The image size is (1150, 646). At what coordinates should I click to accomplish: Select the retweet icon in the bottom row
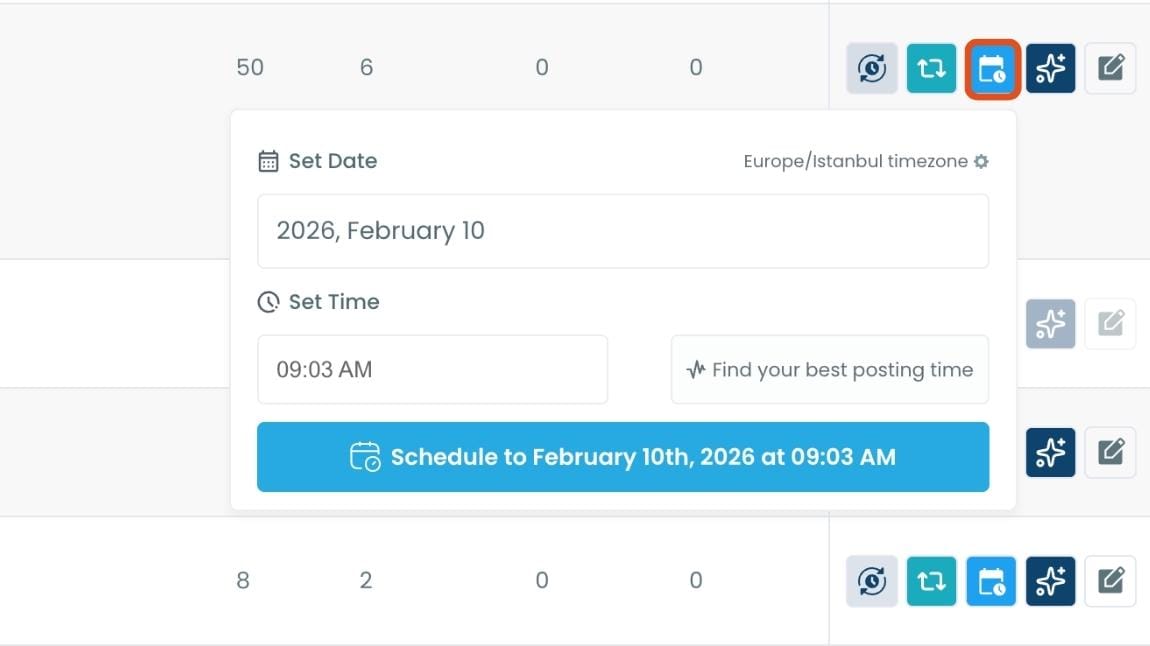[x=931, y=581]
